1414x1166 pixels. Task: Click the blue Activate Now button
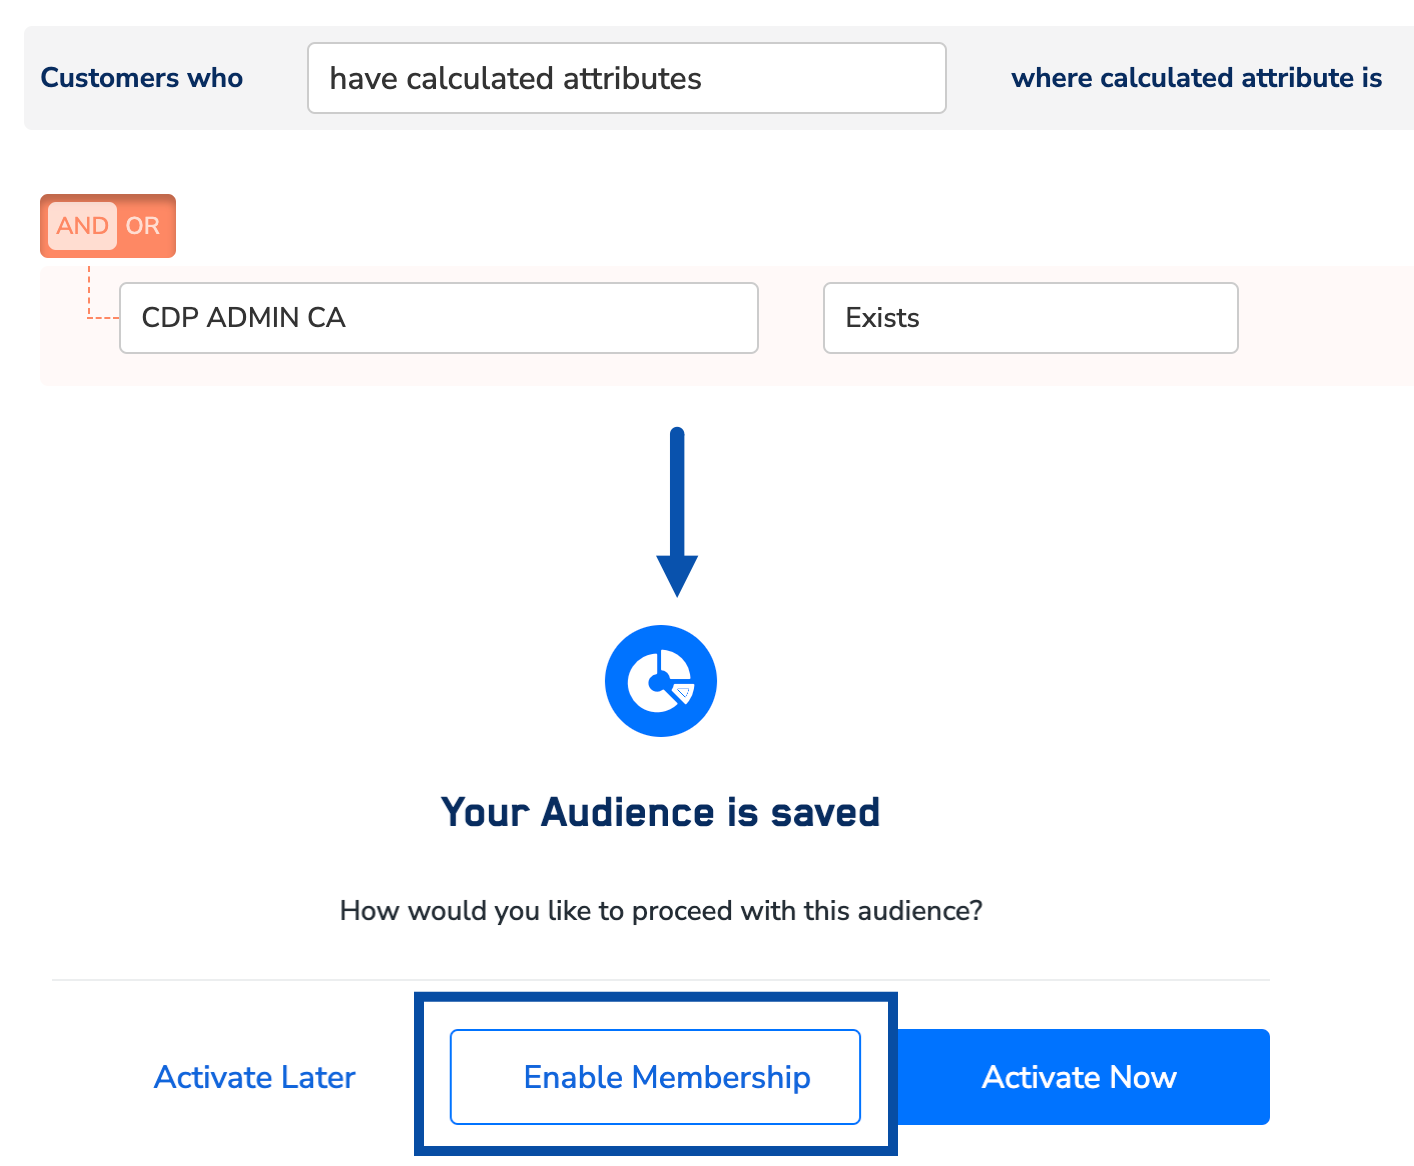pyautogui.click(x=1079, y=1077)
